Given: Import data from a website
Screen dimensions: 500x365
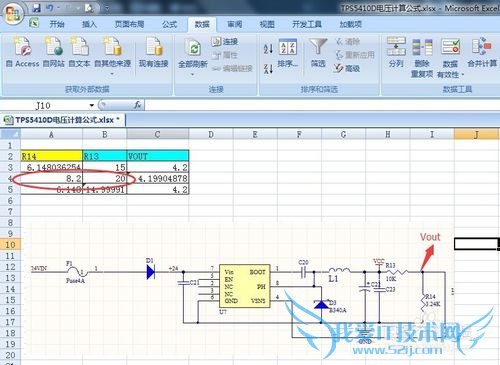Looking at the screenshot, I should 54,52.
